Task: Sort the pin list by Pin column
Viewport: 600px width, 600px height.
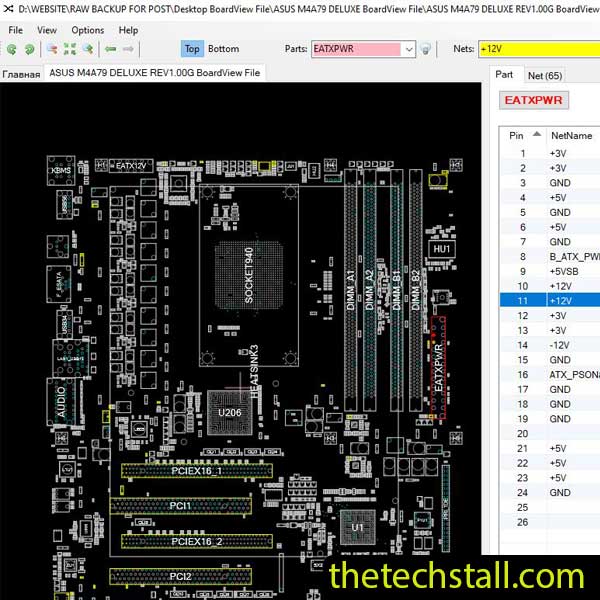Action: point(523,135)
